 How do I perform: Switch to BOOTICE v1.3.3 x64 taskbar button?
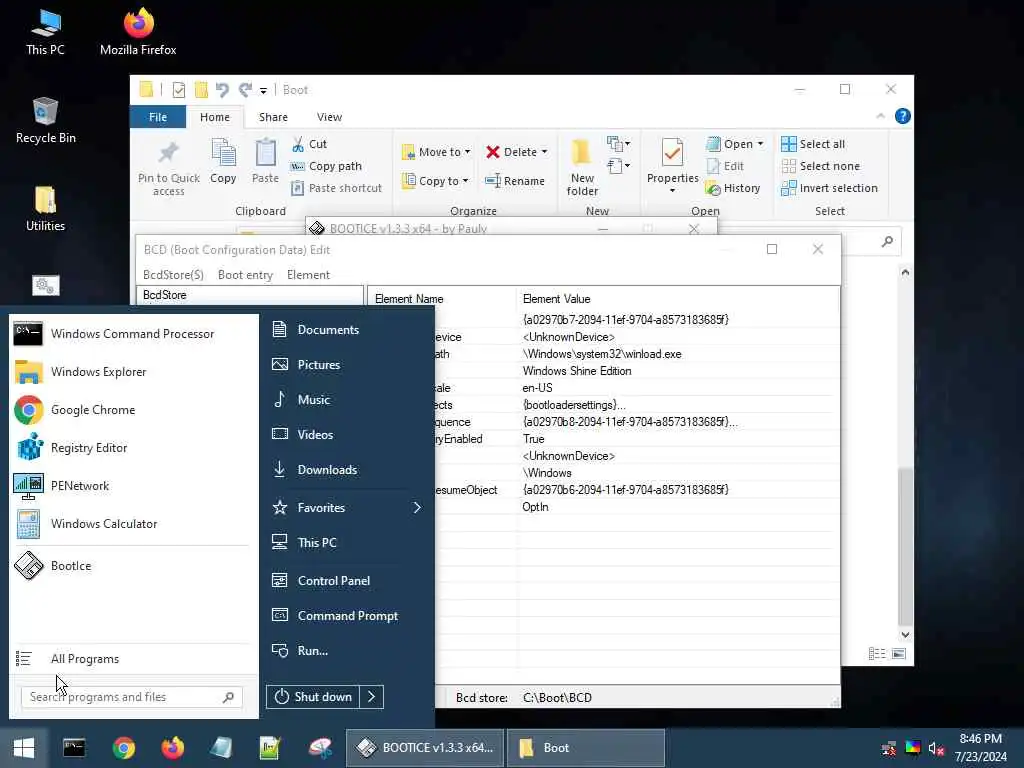pyautogui.click(x=424, y=748)
